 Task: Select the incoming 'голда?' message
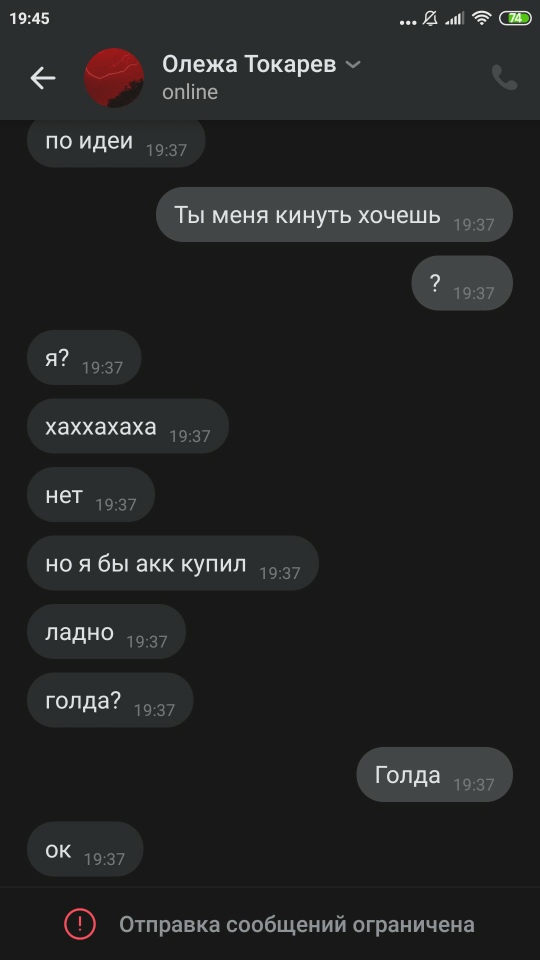tap(110, 700)
